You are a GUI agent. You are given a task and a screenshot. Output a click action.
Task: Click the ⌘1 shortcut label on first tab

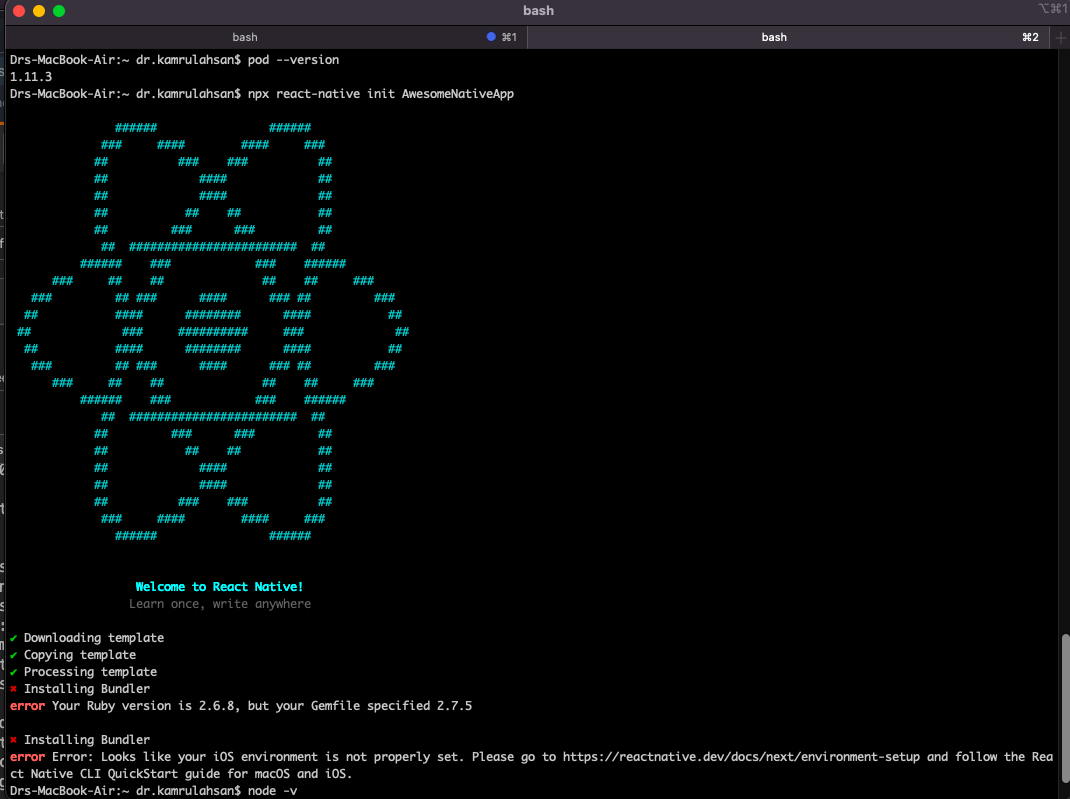coord(509,37)
